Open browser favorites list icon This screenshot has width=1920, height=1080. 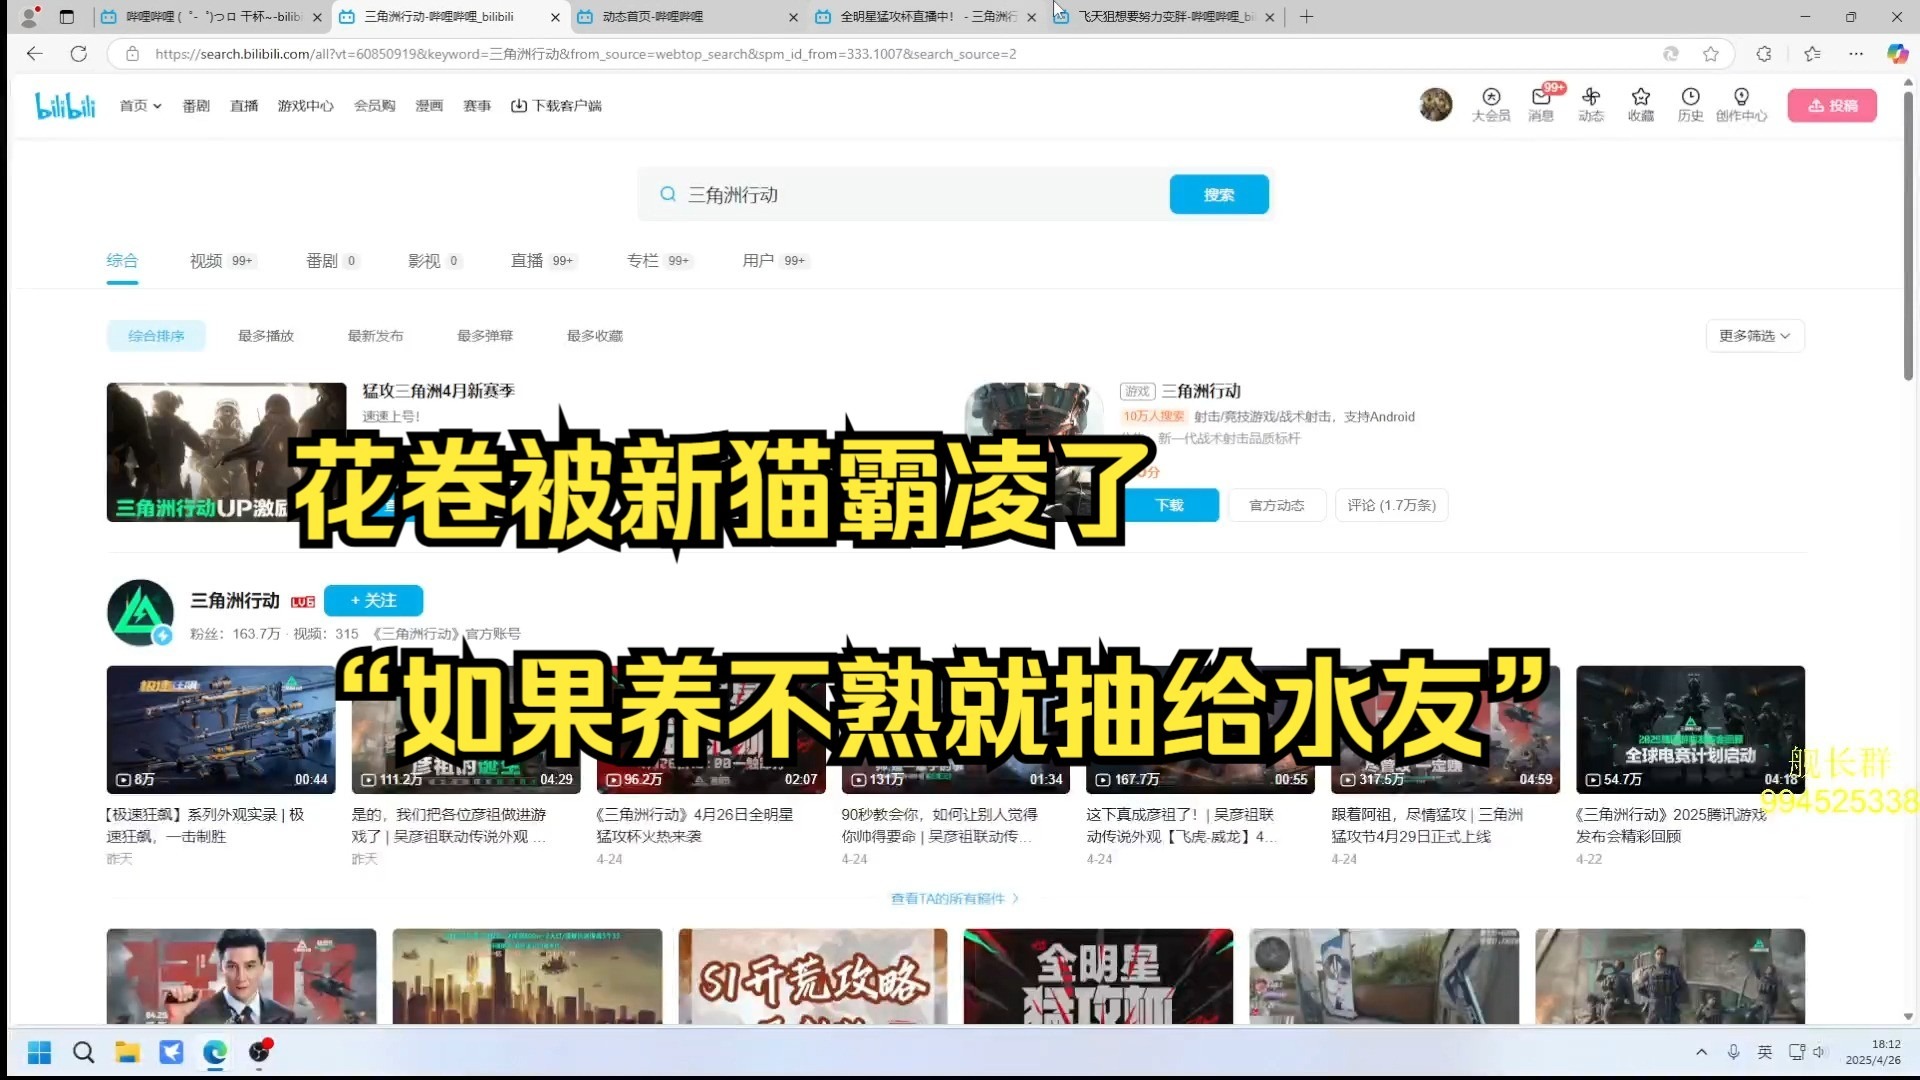coord(1812,54)
